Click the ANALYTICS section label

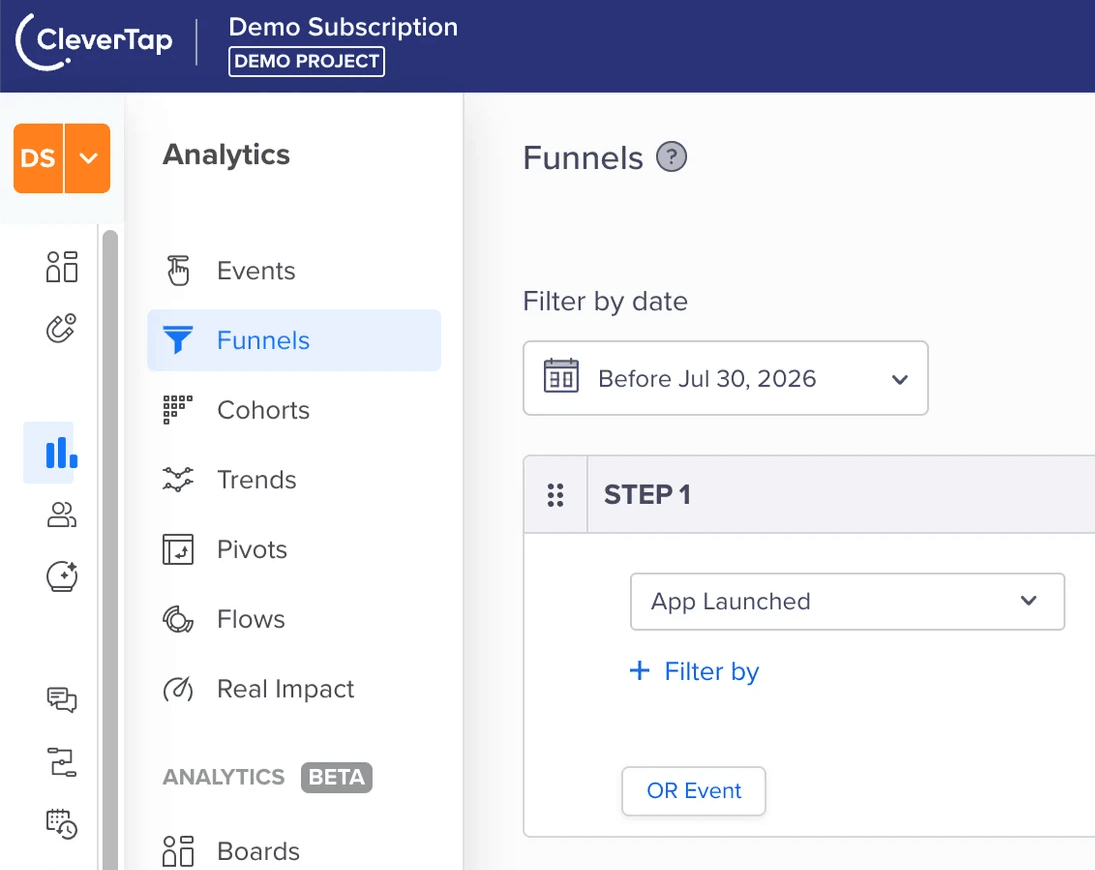coord(223,777)
